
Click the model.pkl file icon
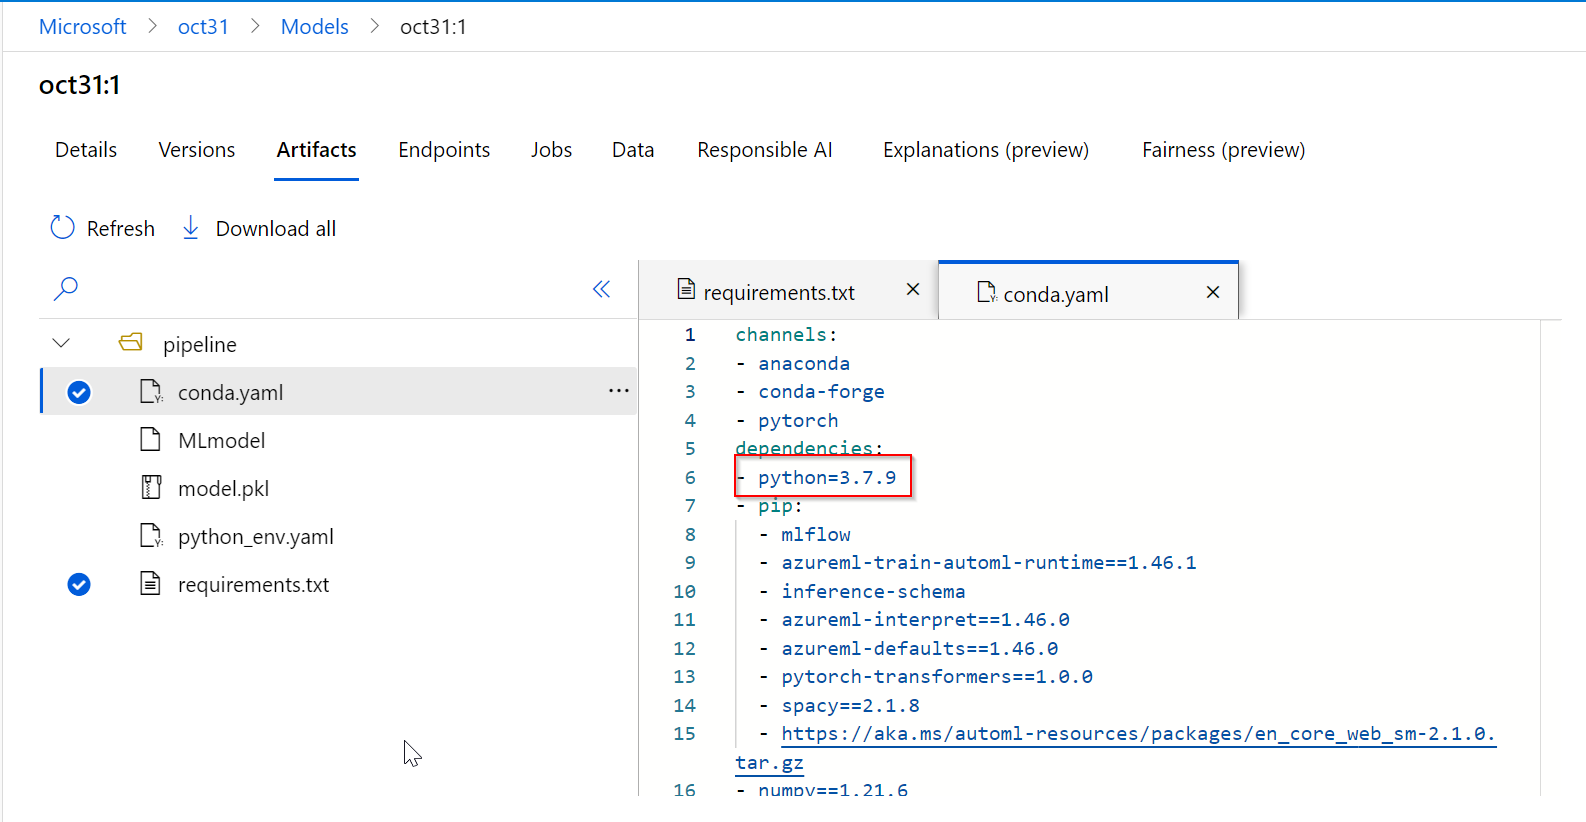click(151, 488)
